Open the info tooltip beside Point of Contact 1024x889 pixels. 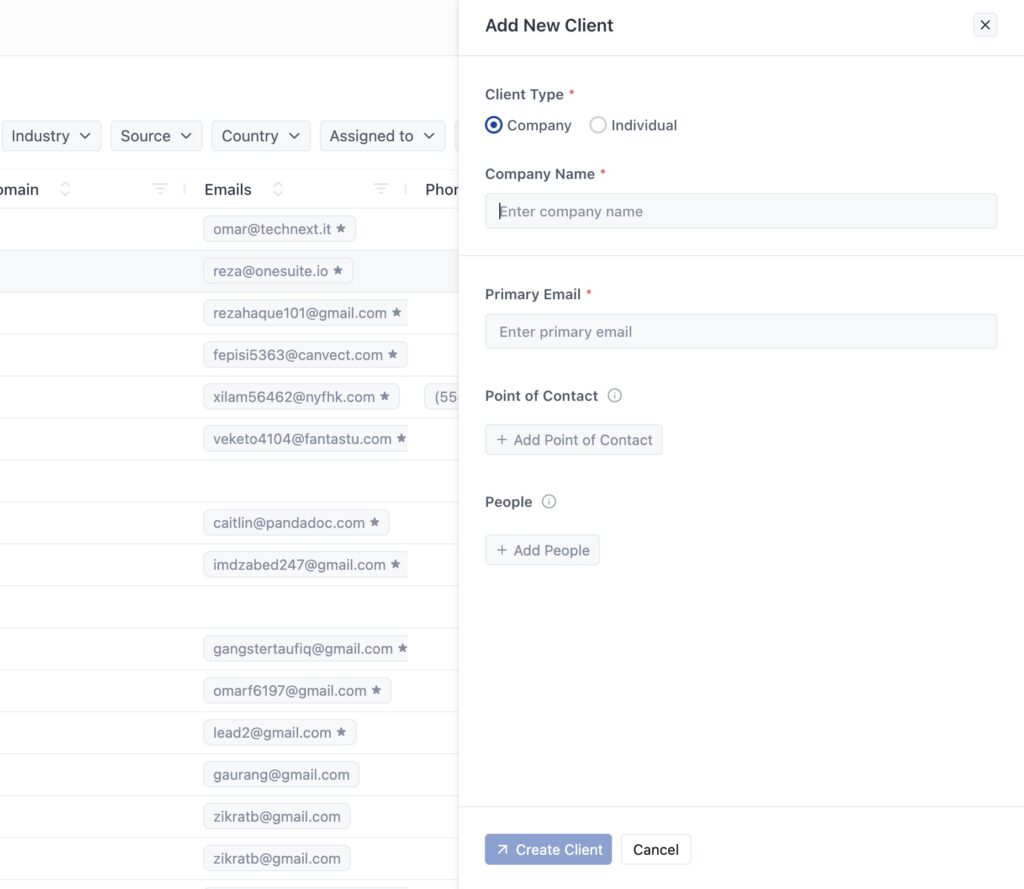[x=614, y=395]
